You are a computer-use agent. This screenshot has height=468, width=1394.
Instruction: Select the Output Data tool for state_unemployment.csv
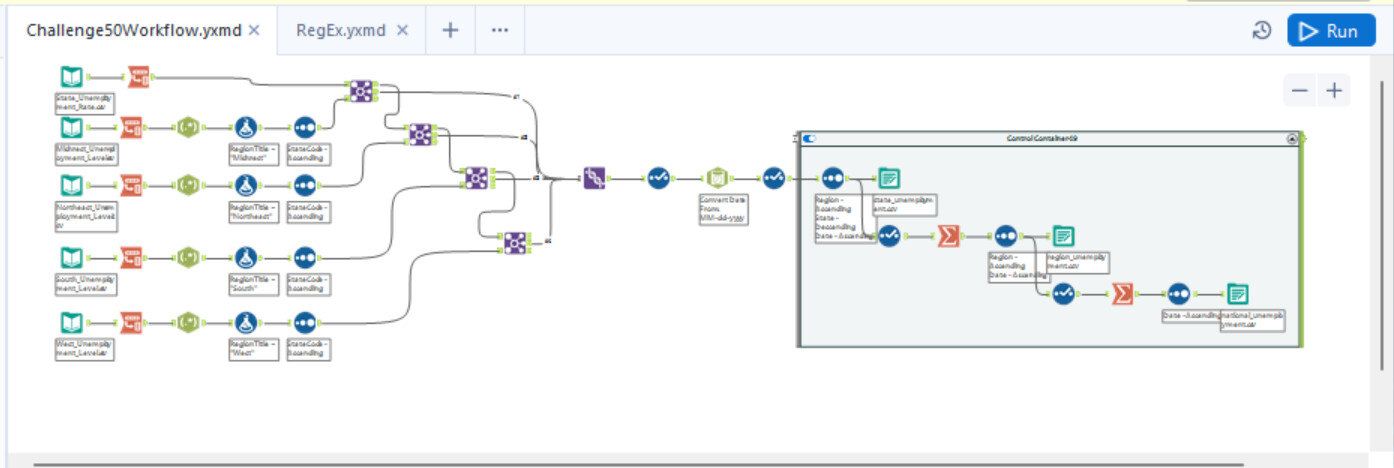889,179
